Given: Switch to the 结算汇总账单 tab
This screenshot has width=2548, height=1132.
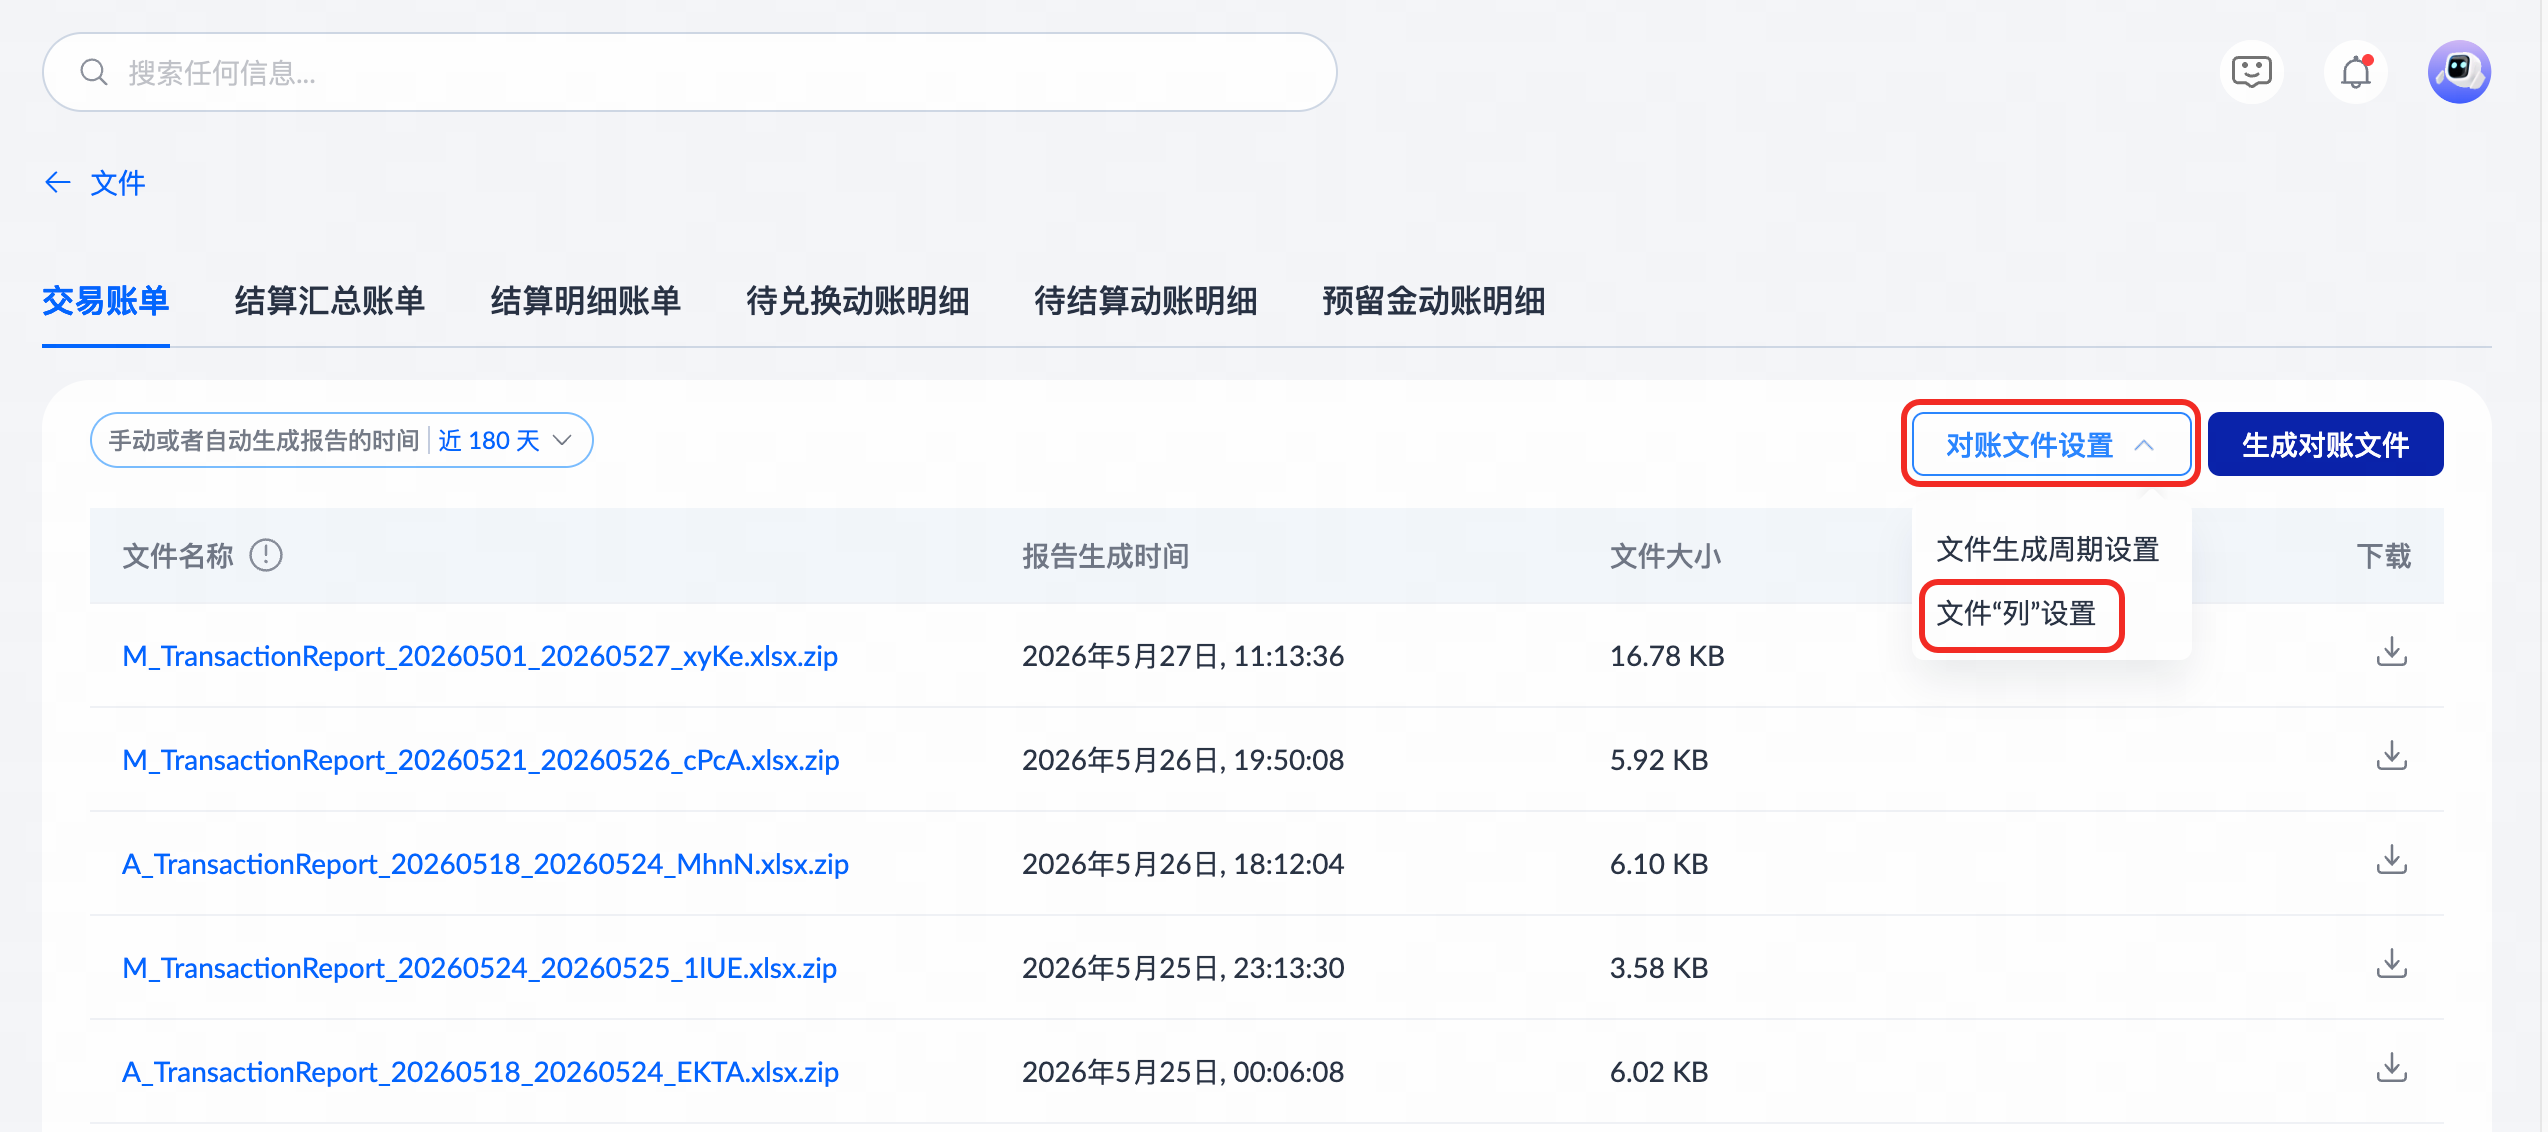Looking at the screenshot, I should pos(330,300).
